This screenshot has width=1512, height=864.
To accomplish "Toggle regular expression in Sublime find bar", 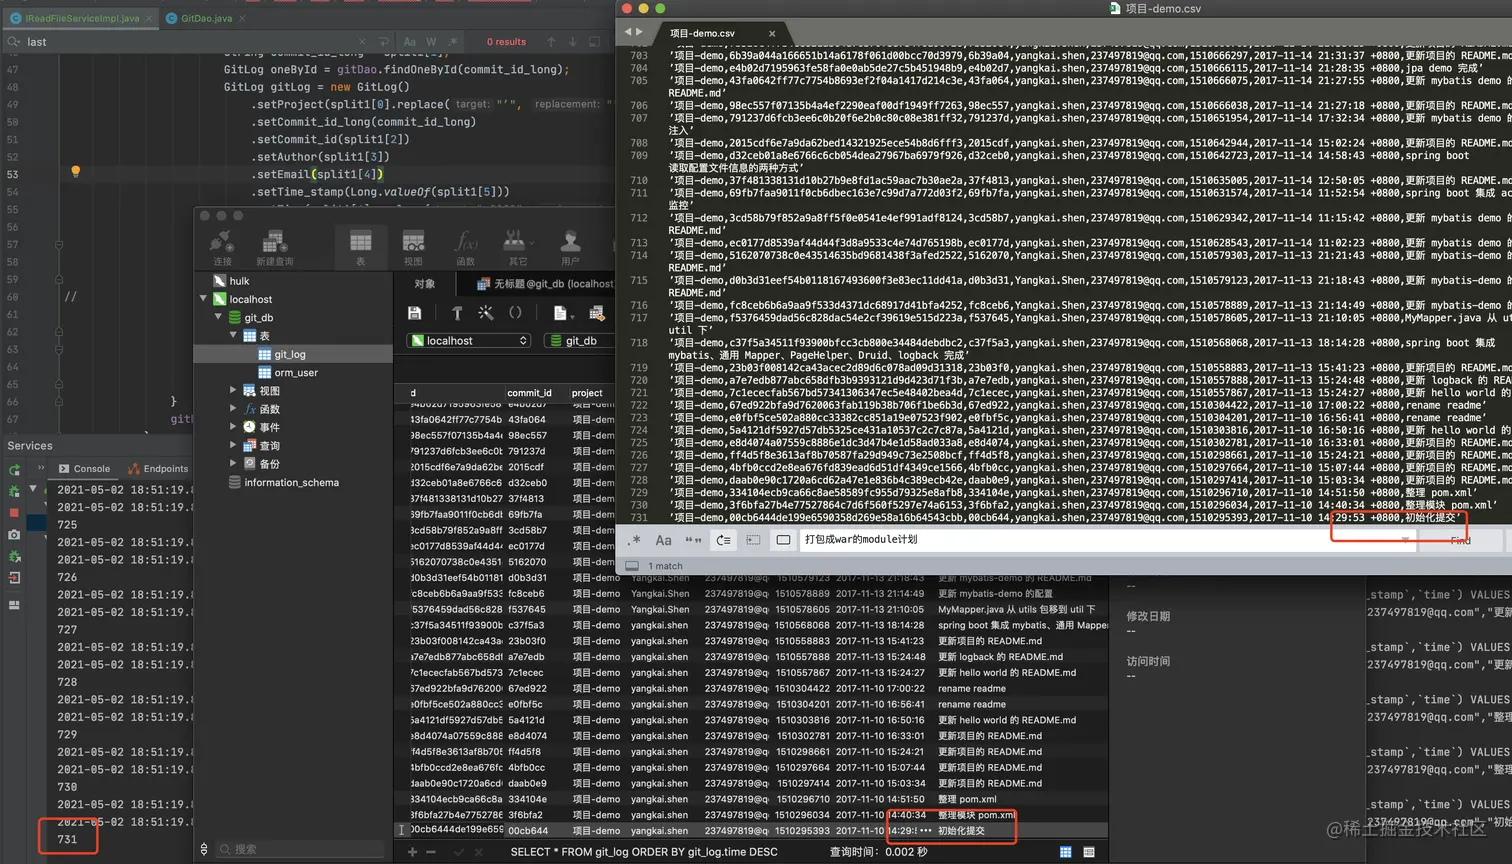I will tap(634, 540).
